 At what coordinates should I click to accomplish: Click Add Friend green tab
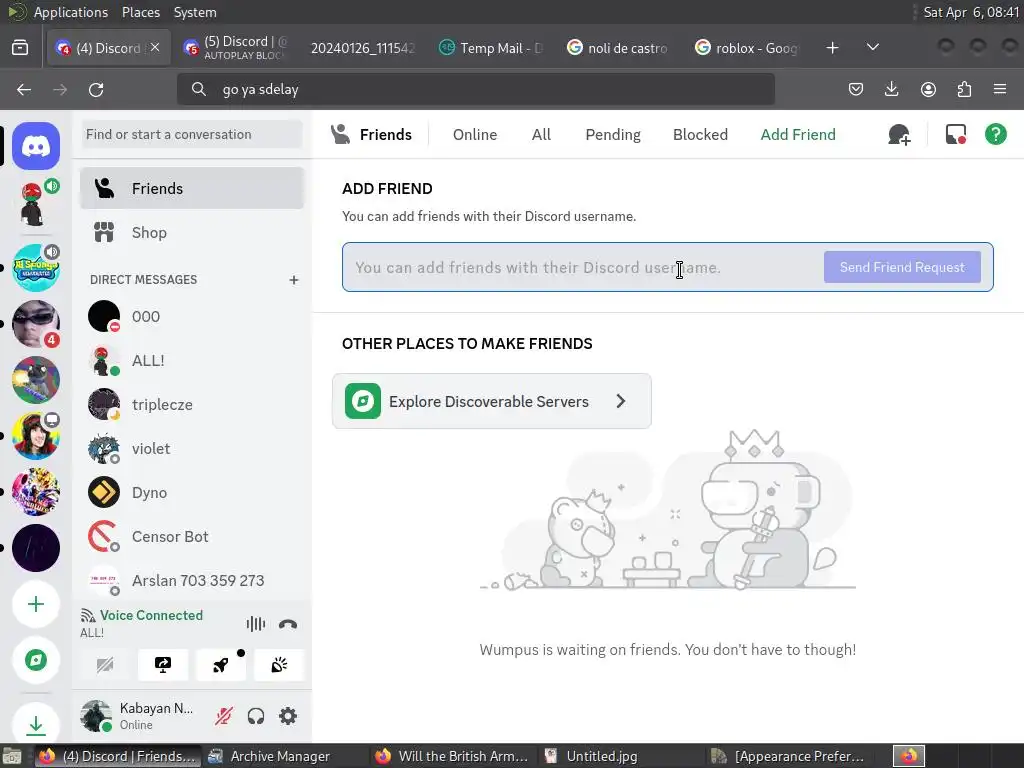click(x=798, y=135)
